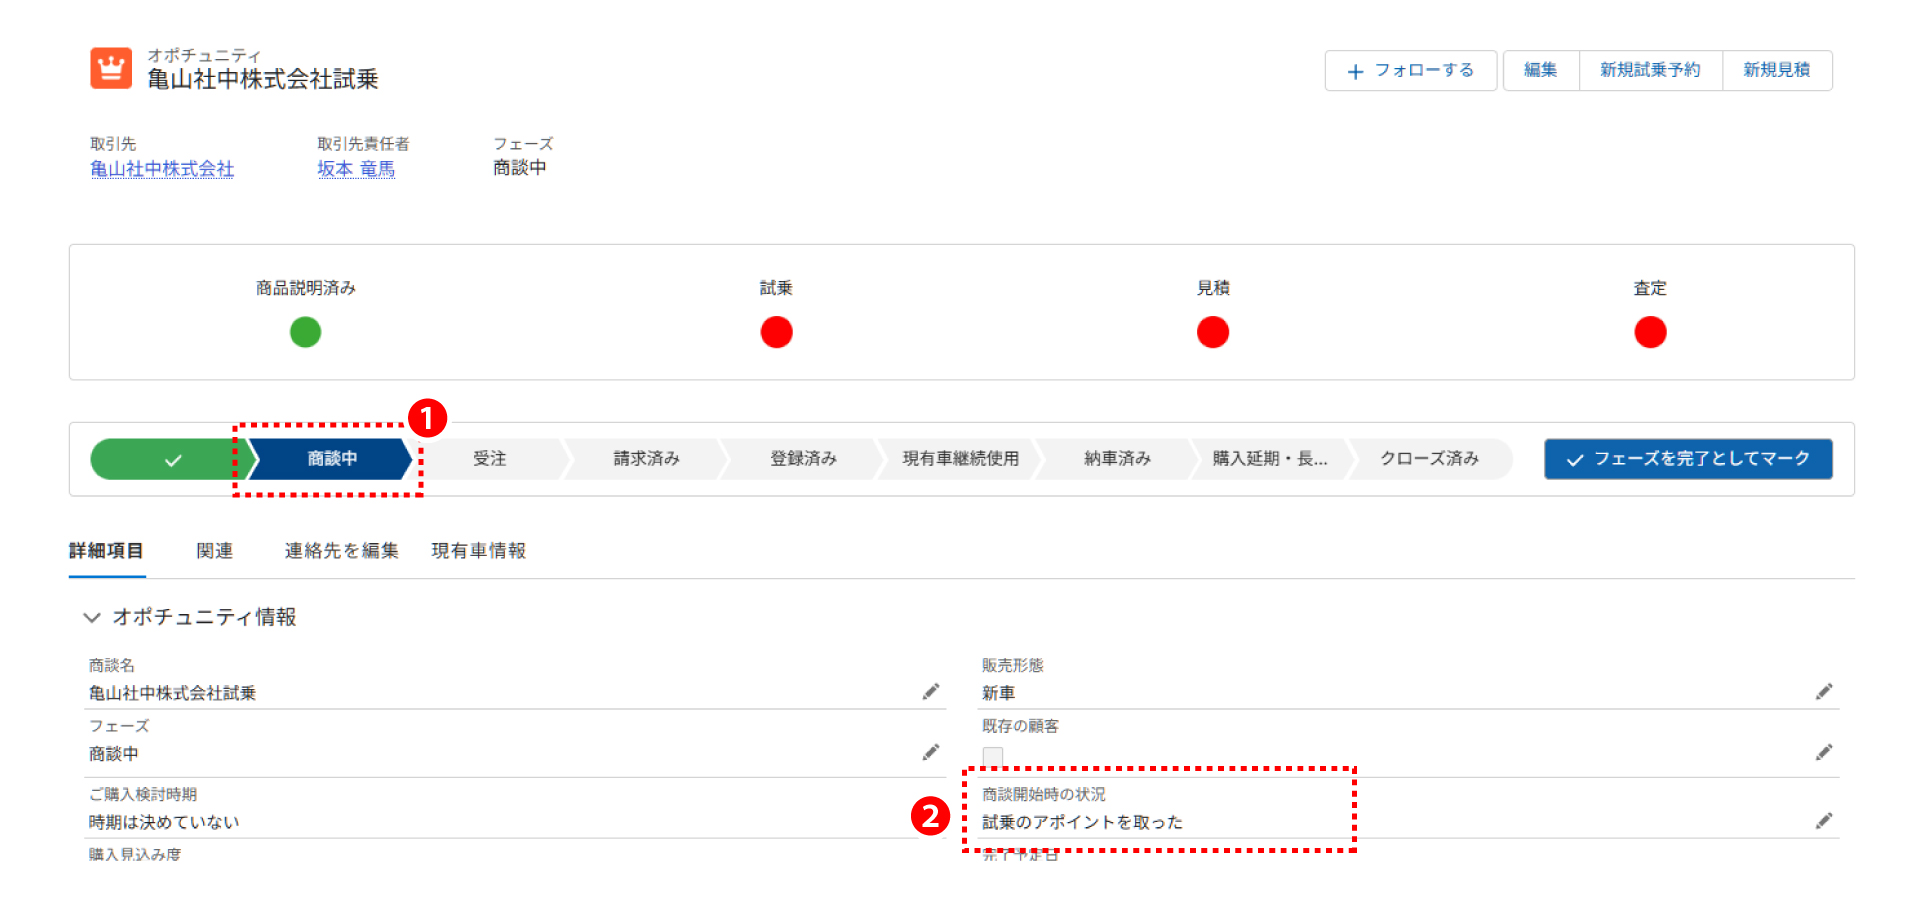Select the クローズ済み stage in path

coord(1429,459)
